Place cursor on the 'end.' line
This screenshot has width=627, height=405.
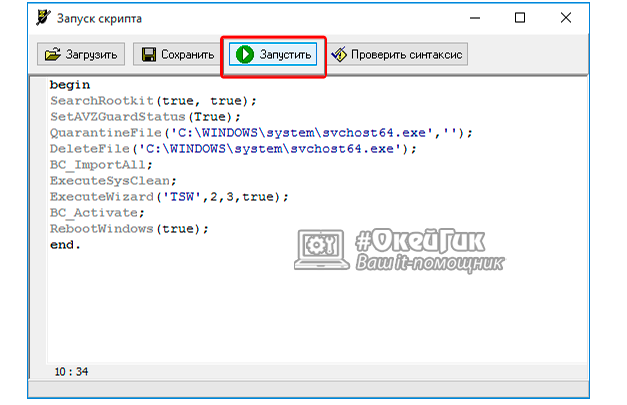pyautogui.click(x=65, y=245)
